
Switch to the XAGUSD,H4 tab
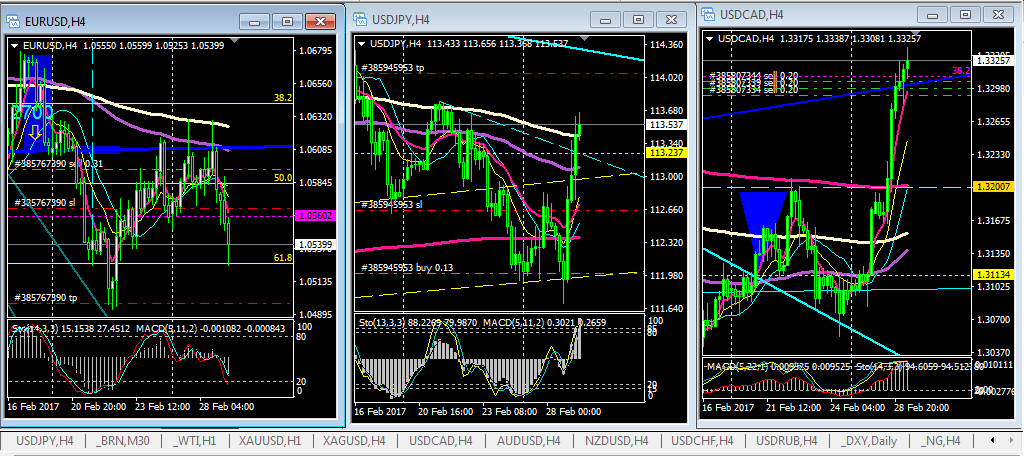coord(355,440)
